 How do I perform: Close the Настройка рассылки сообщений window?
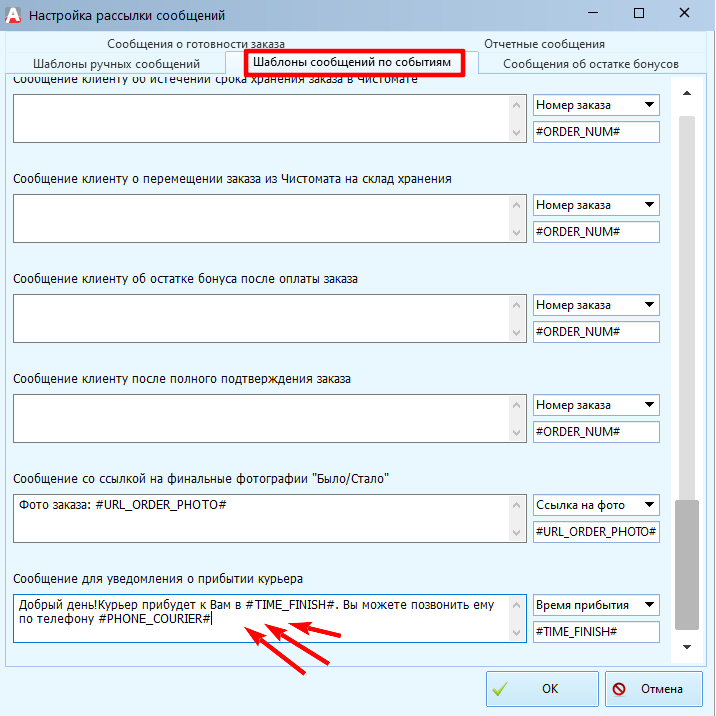(684, 13)
